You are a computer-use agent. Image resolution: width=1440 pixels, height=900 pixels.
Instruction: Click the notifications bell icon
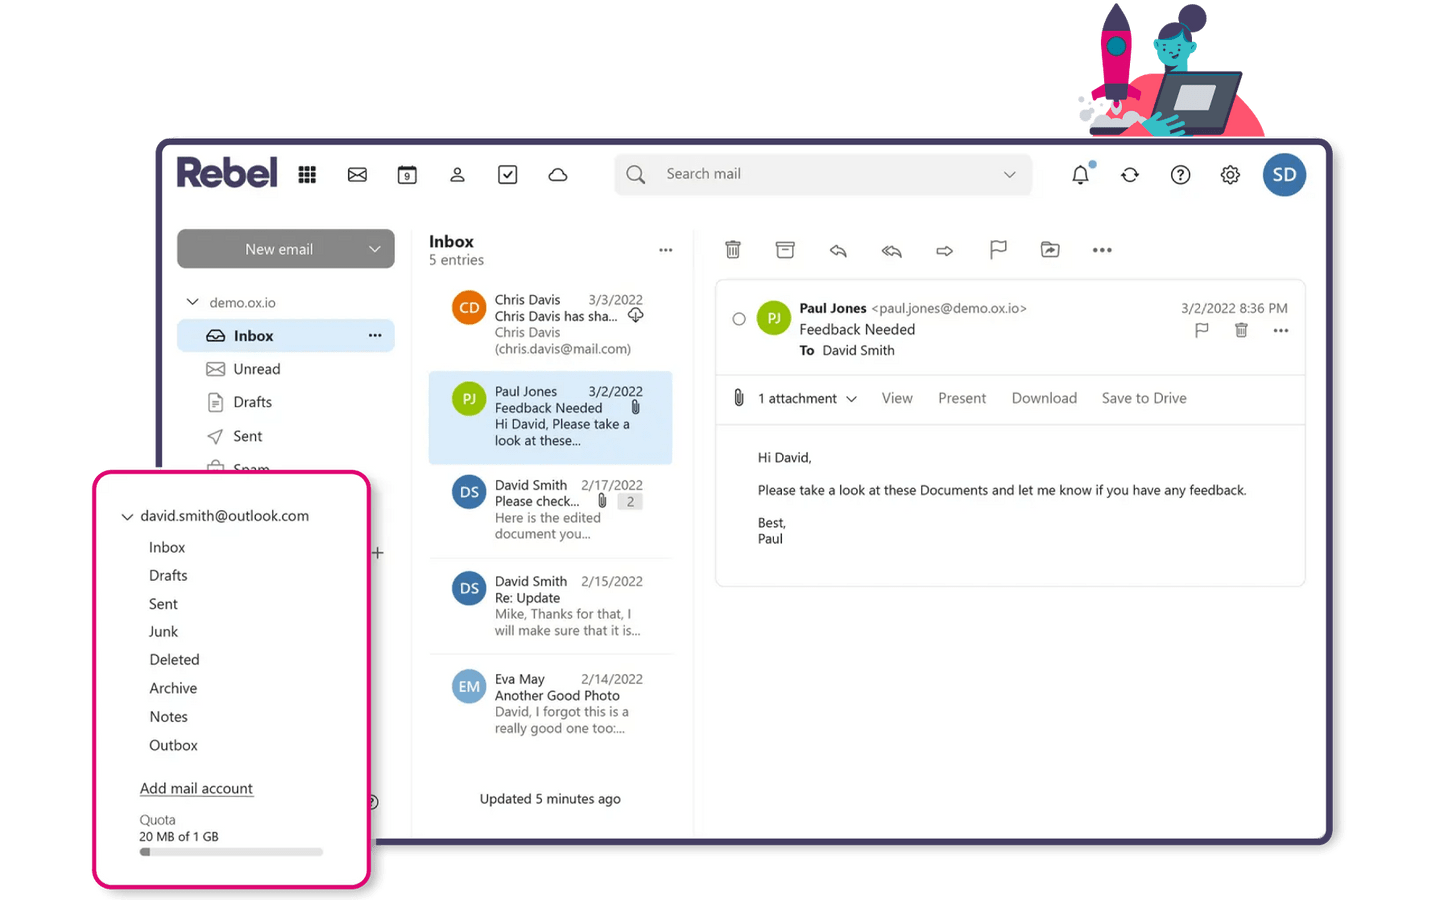pyautogui.click(x=1080, y=175)
